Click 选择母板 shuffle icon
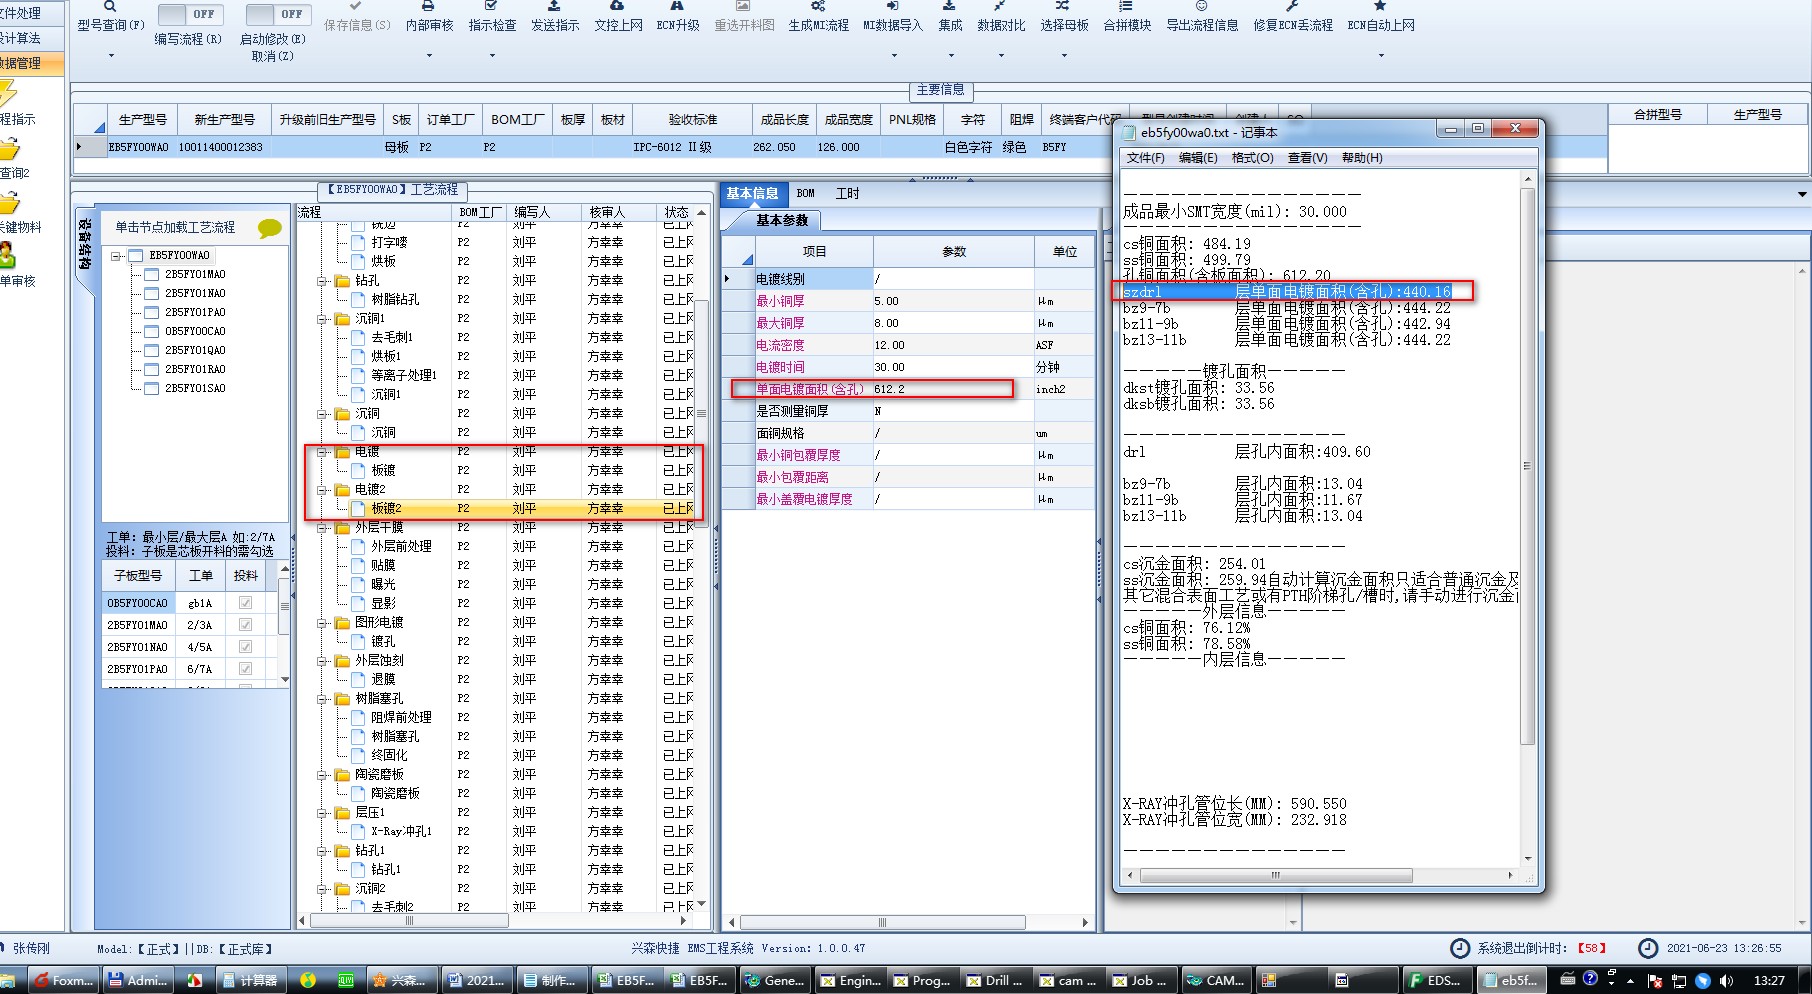Viewport: 1812px width, 994px height. click(x=1063, y=6)
